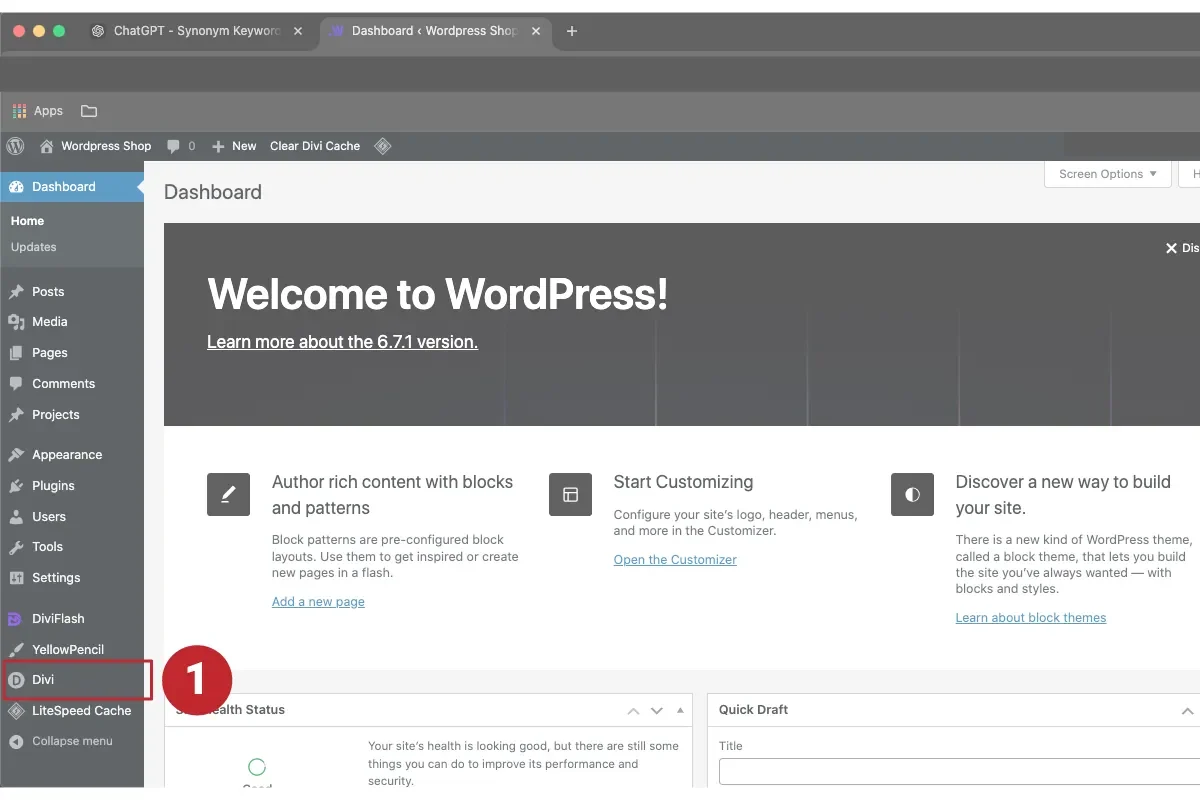
Task: Open the Customizer via its link
Action: [675, 560]
